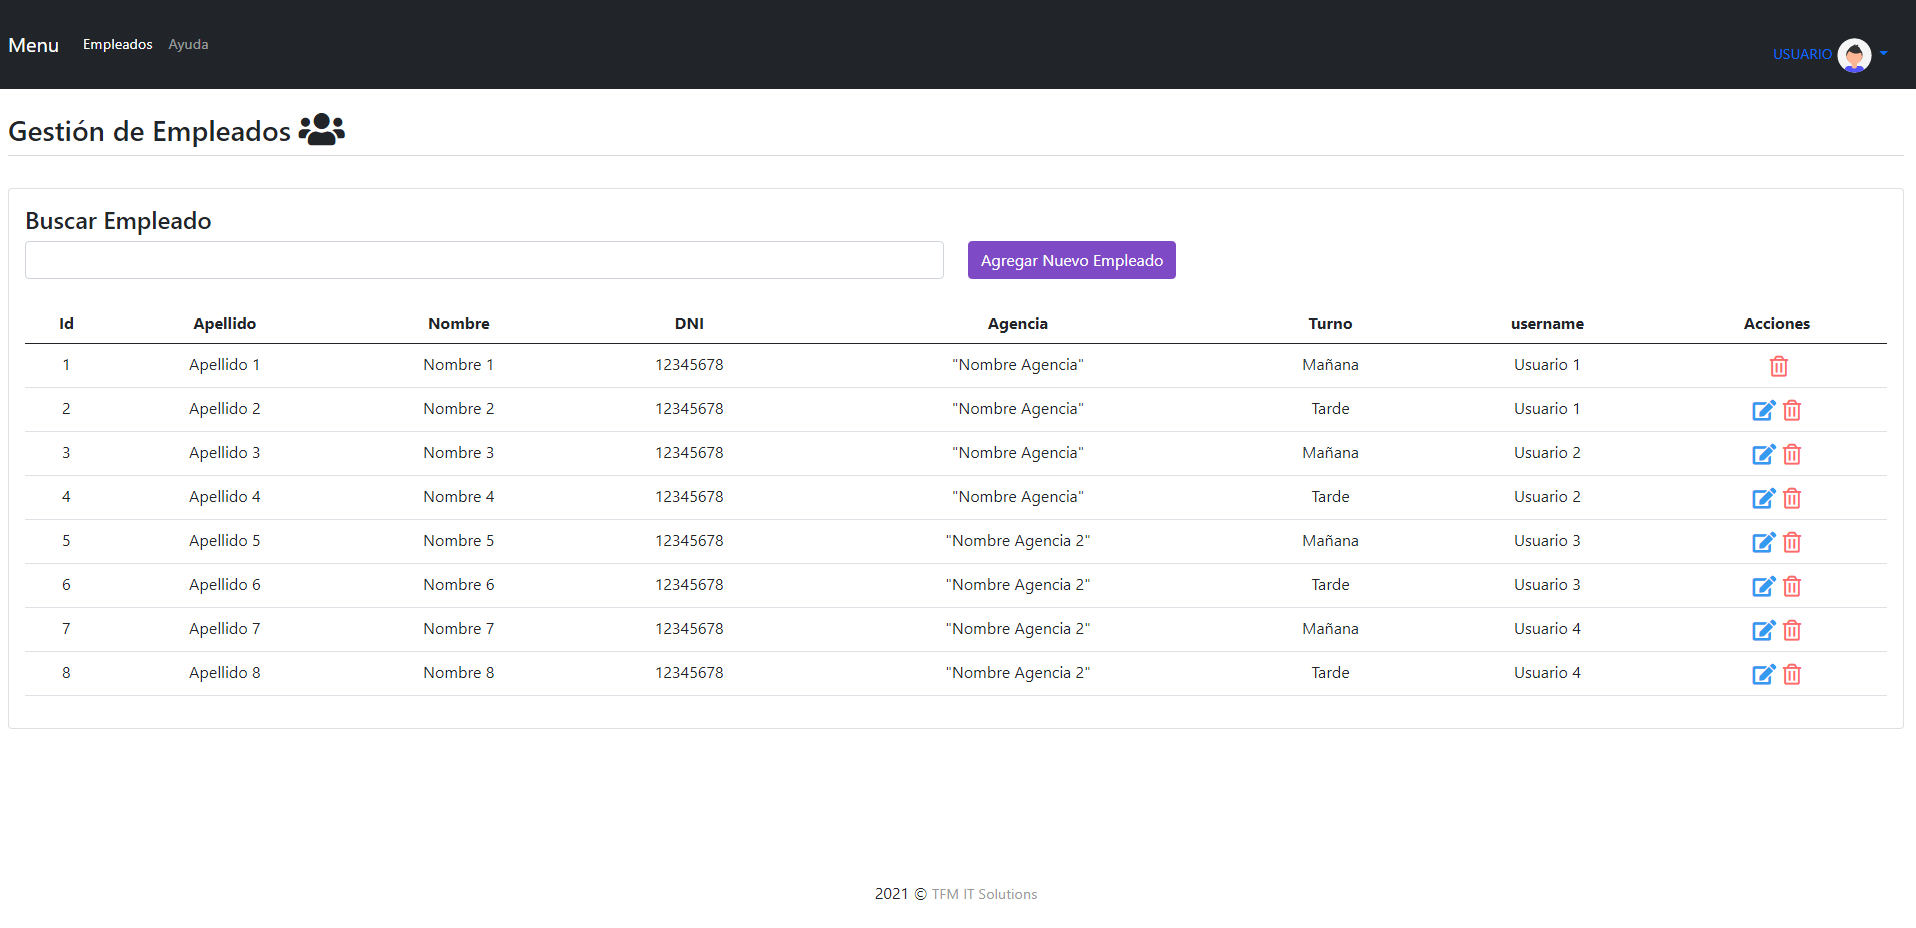
Task: Edit the row for Nombre 6
Action: [1763, 586]
